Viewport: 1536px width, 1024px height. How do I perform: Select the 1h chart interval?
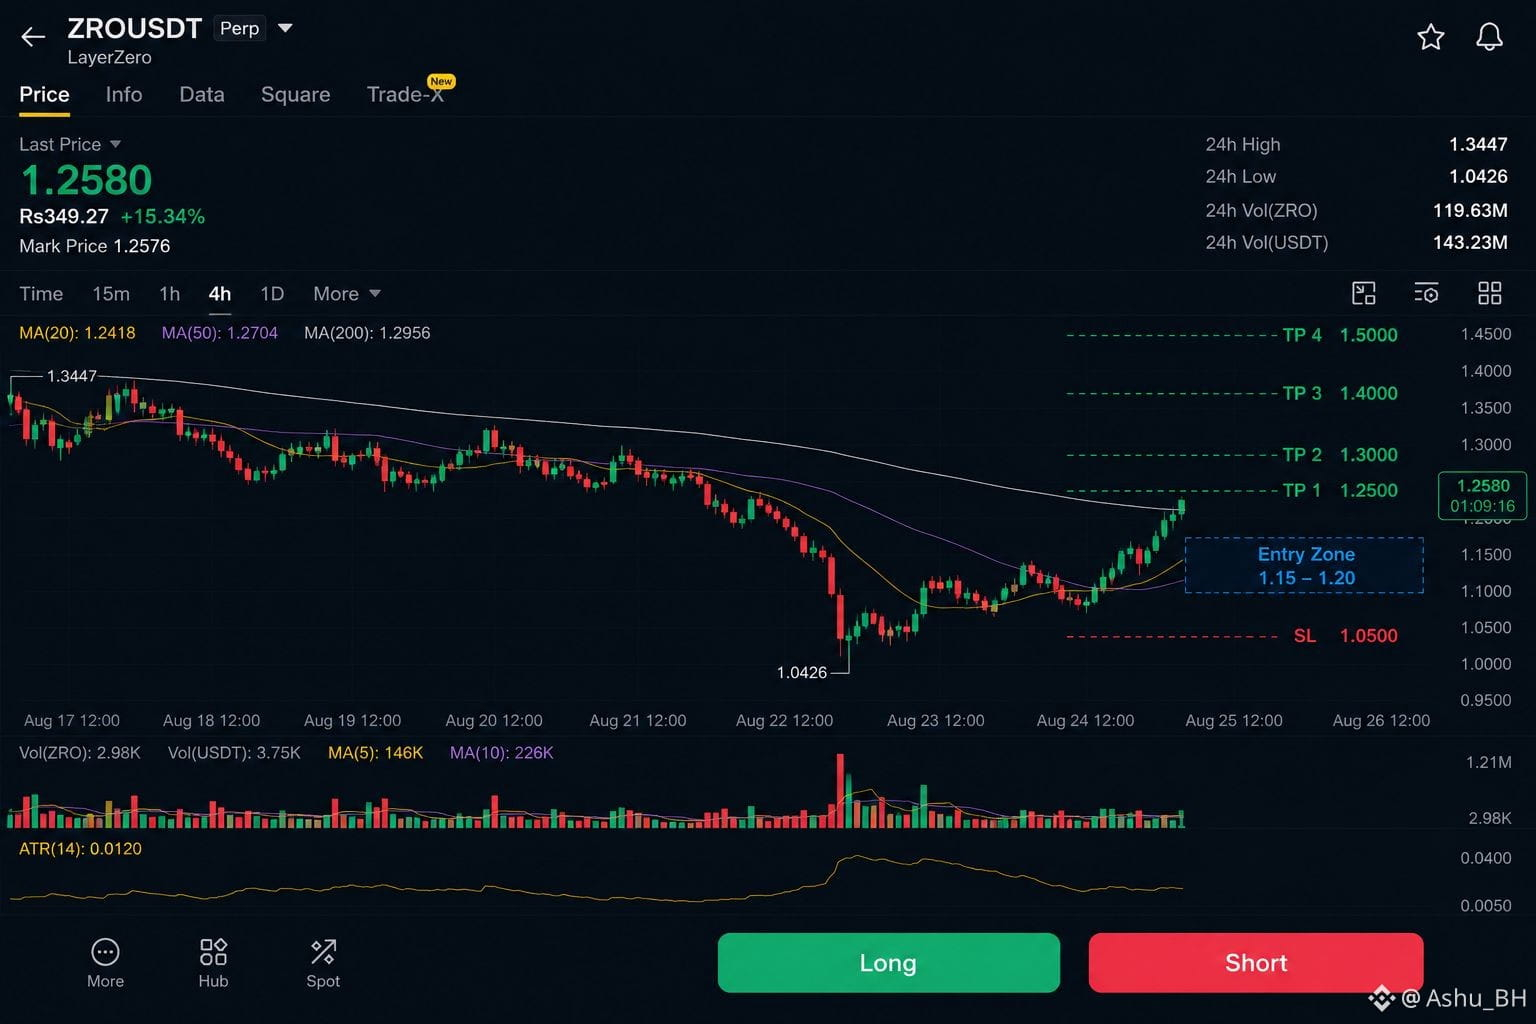pos(170,294)
